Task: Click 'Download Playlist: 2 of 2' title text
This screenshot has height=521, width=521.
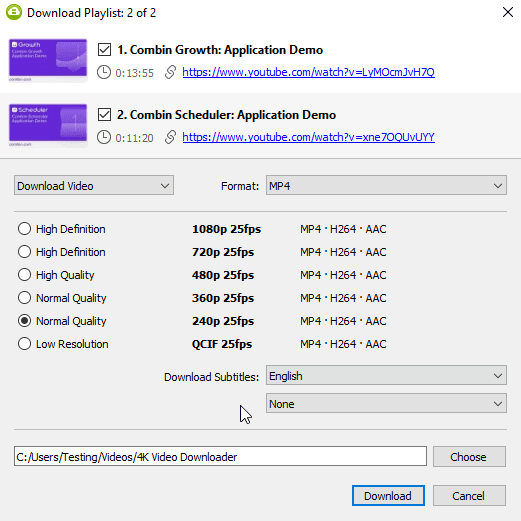Action: [x=91, y=13]
